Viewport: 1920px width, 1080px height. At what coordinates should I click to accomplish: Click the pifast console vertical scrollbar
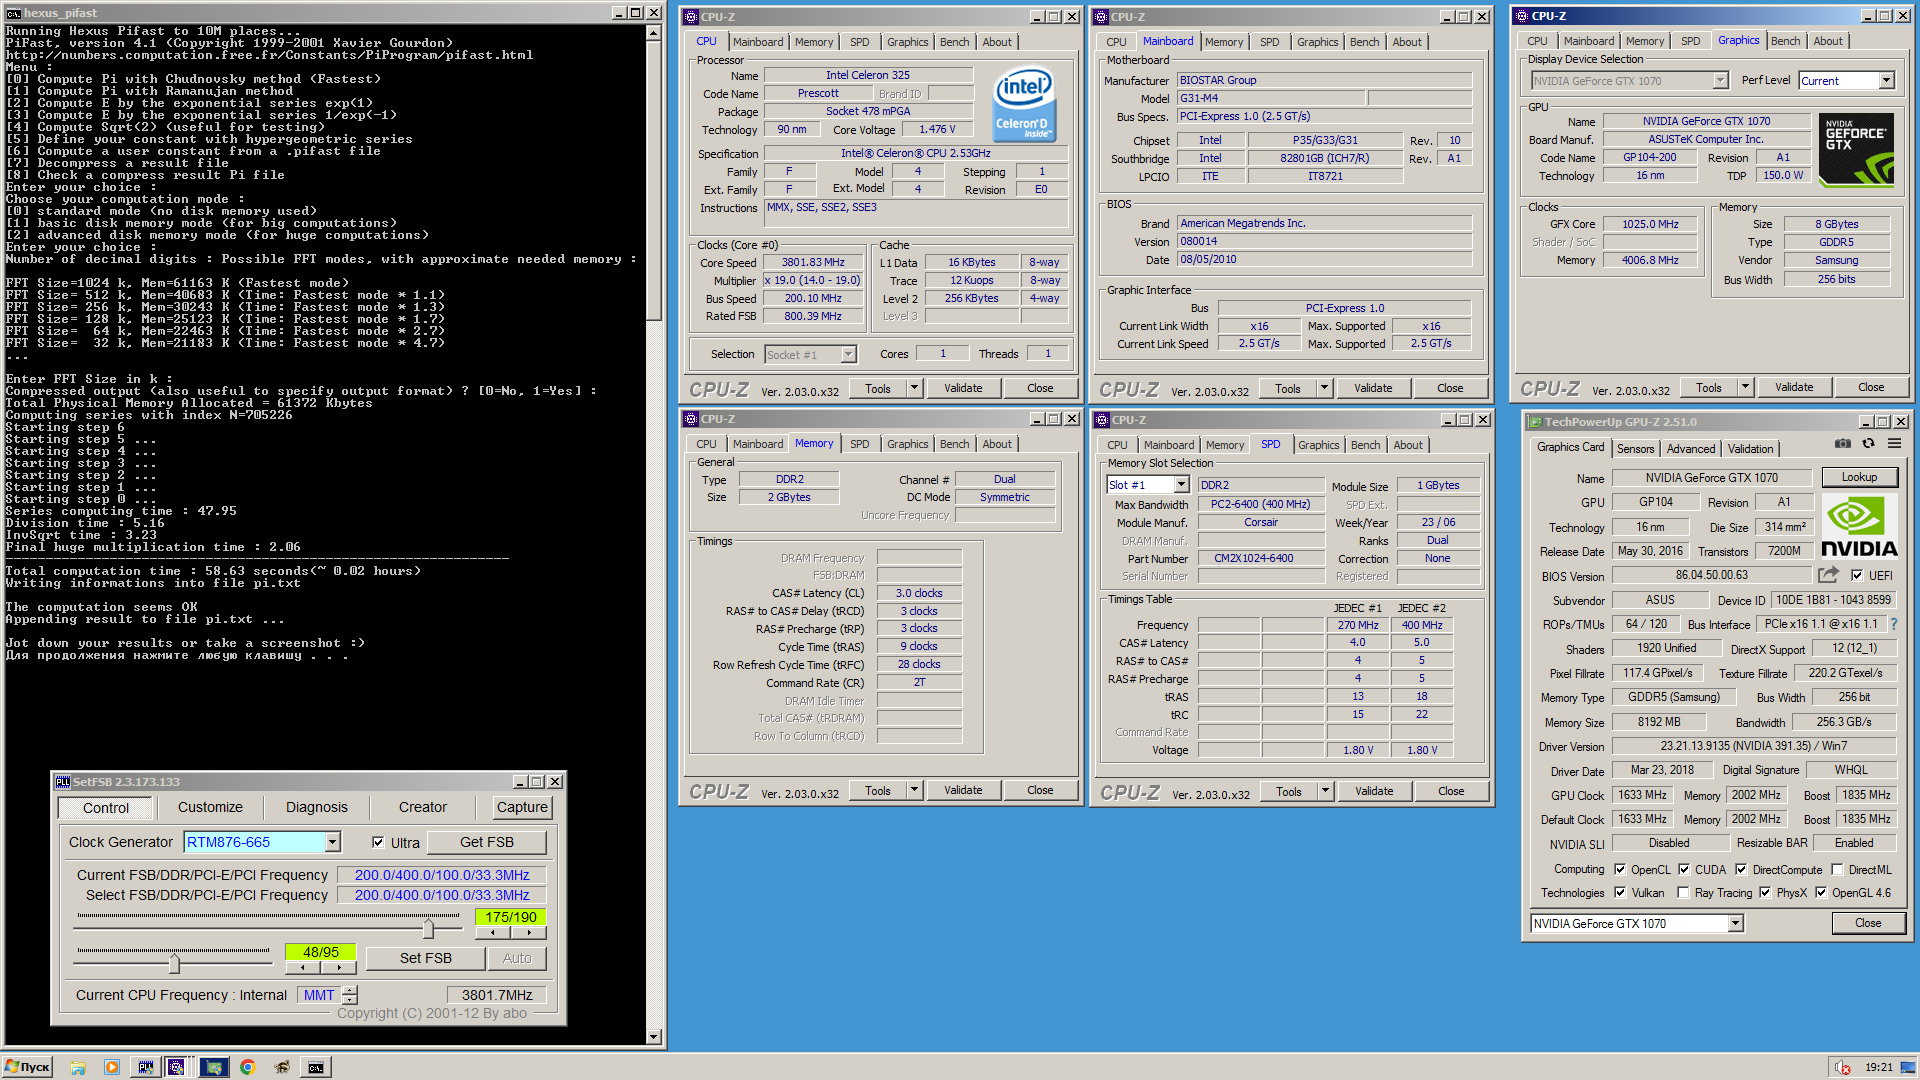tap(654, 535)
